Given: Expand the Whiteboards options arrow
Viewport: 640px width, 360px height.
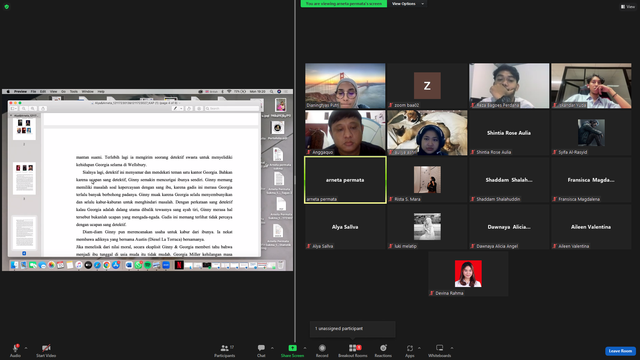Looking at the screenshot, I should (x=452, y=348).
